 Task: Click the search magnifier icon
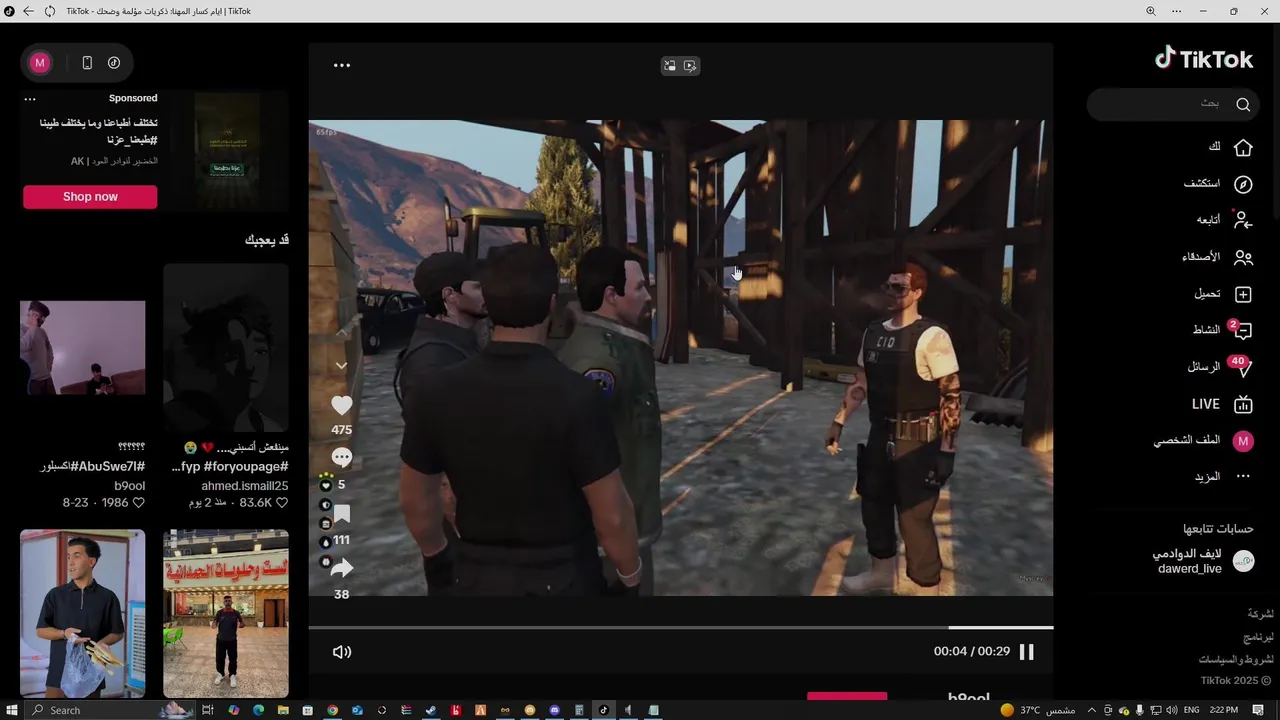(1243, 104)
